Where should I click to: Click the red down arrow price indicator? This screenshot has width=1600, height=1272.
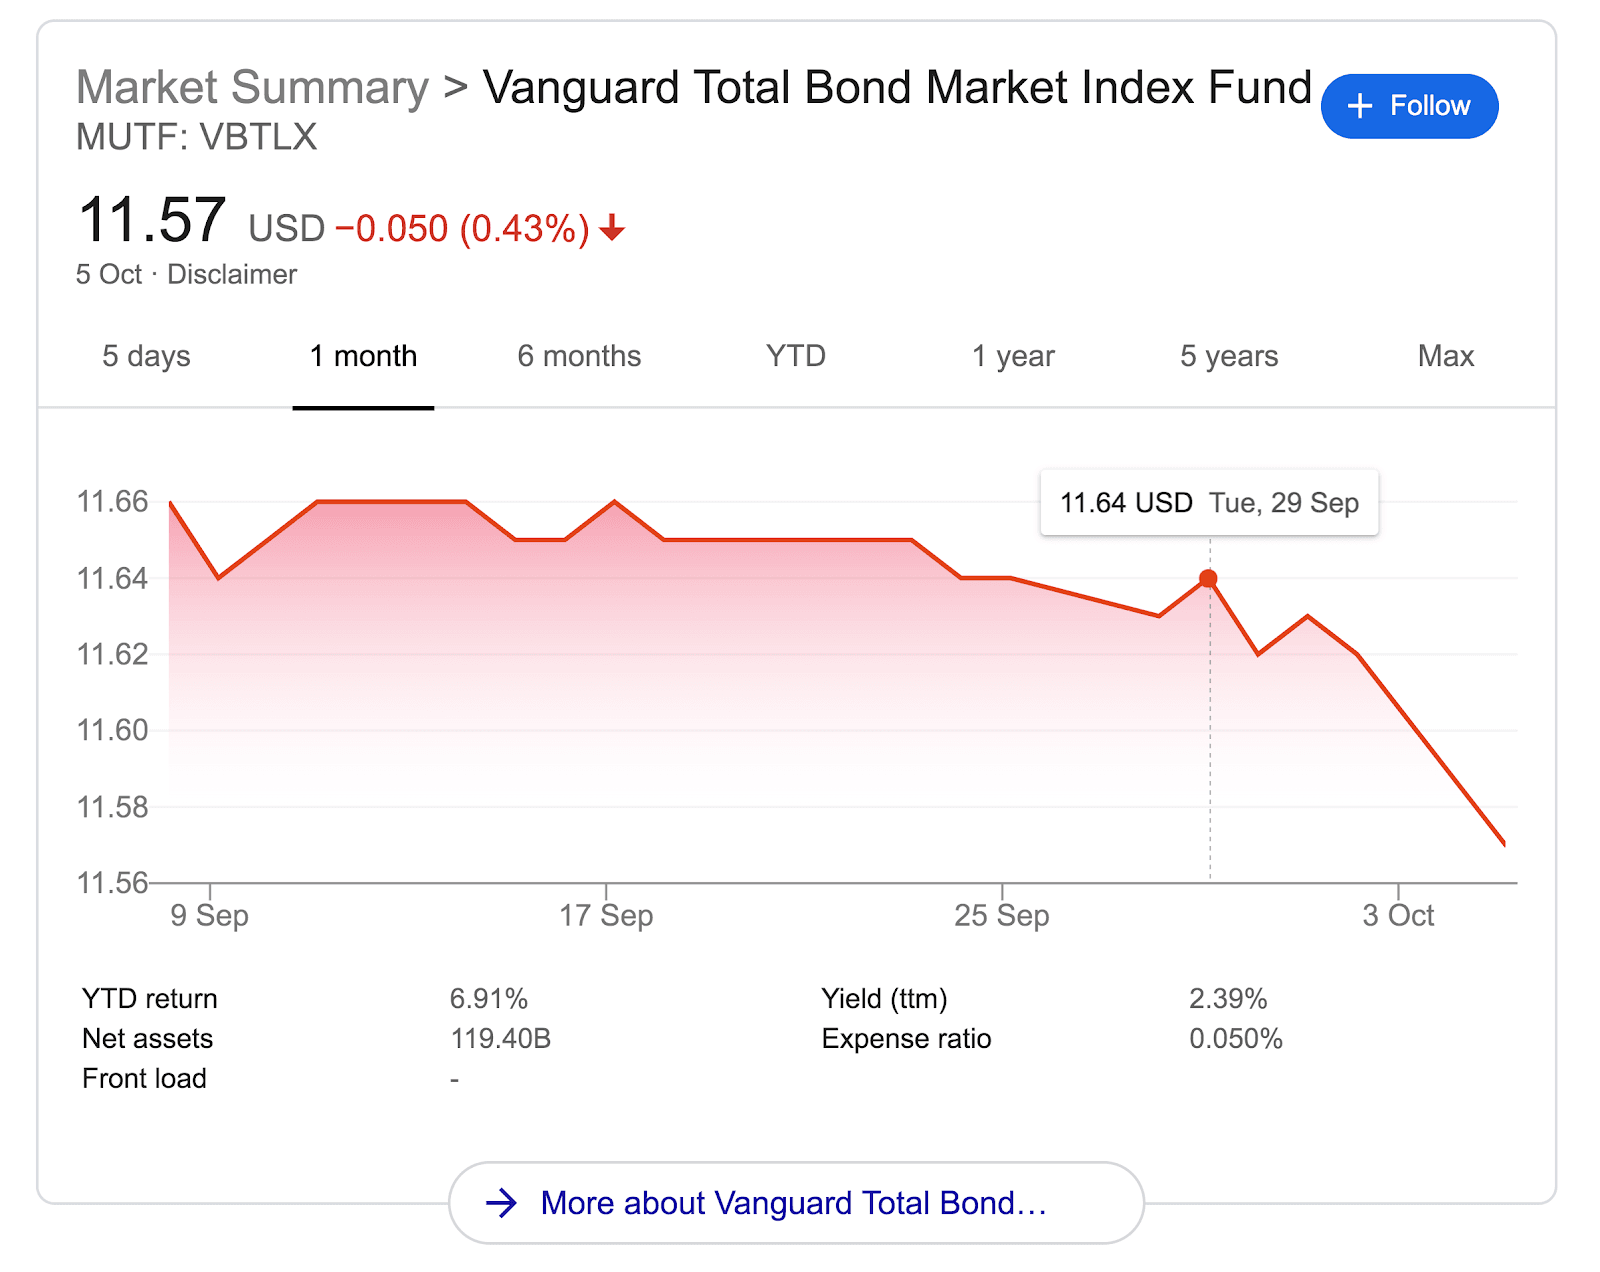click(x=612, y=229)
